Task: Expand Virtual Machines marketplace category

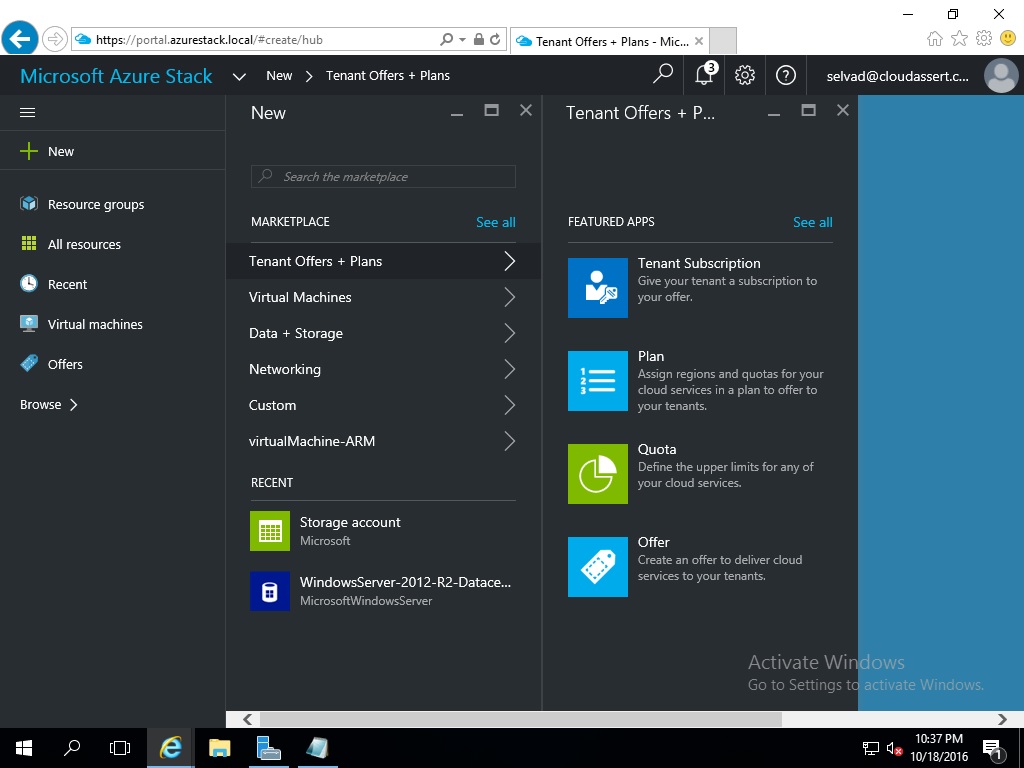Action: click(x=383, y=297)
